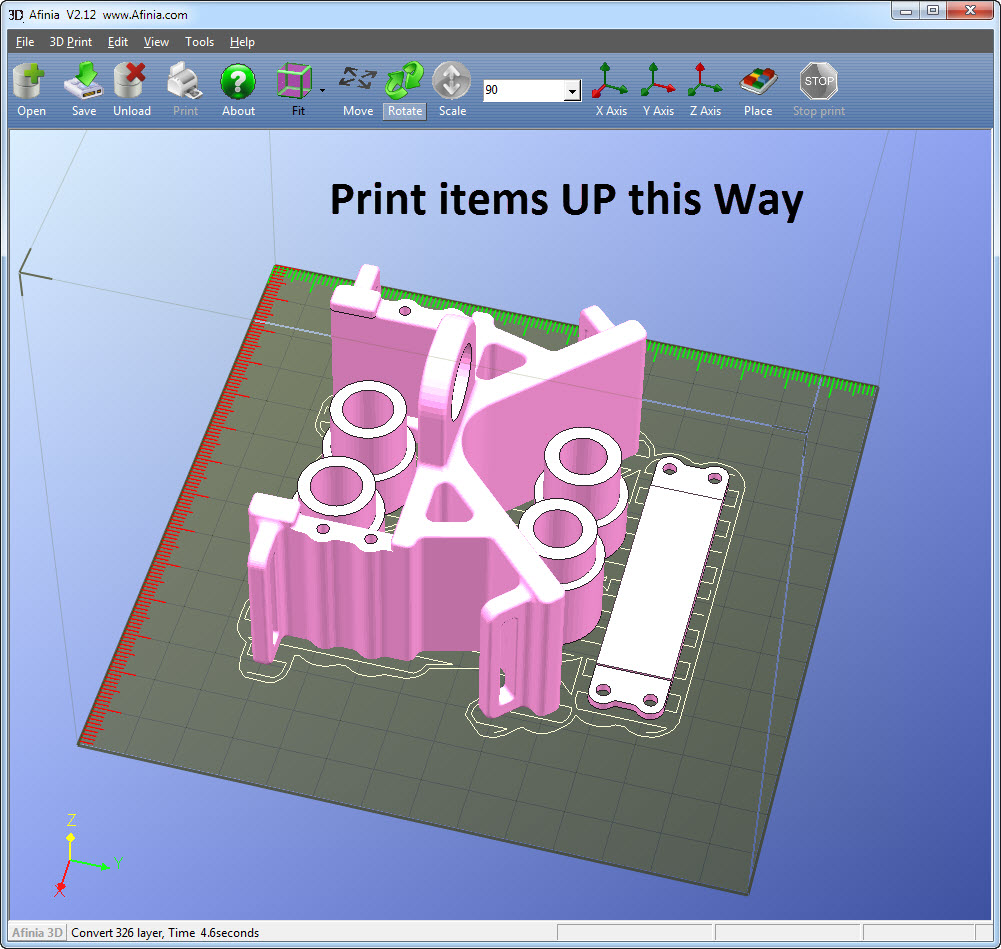Open the 3D Print menu
The image size is (1001, 949).
[x=71, y=41]
